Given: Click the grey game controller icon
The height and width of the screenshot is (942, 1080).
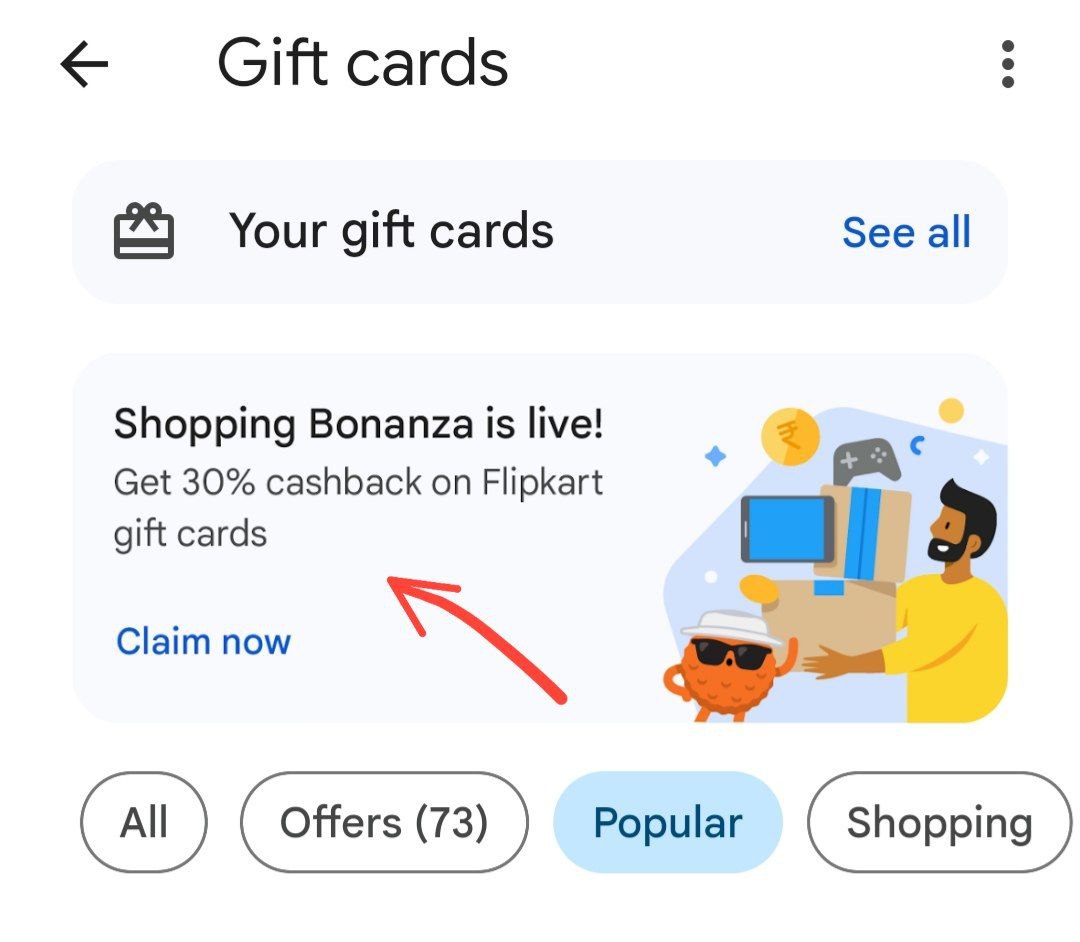Looking at the screenshot, I should click(x=866, y=461).
